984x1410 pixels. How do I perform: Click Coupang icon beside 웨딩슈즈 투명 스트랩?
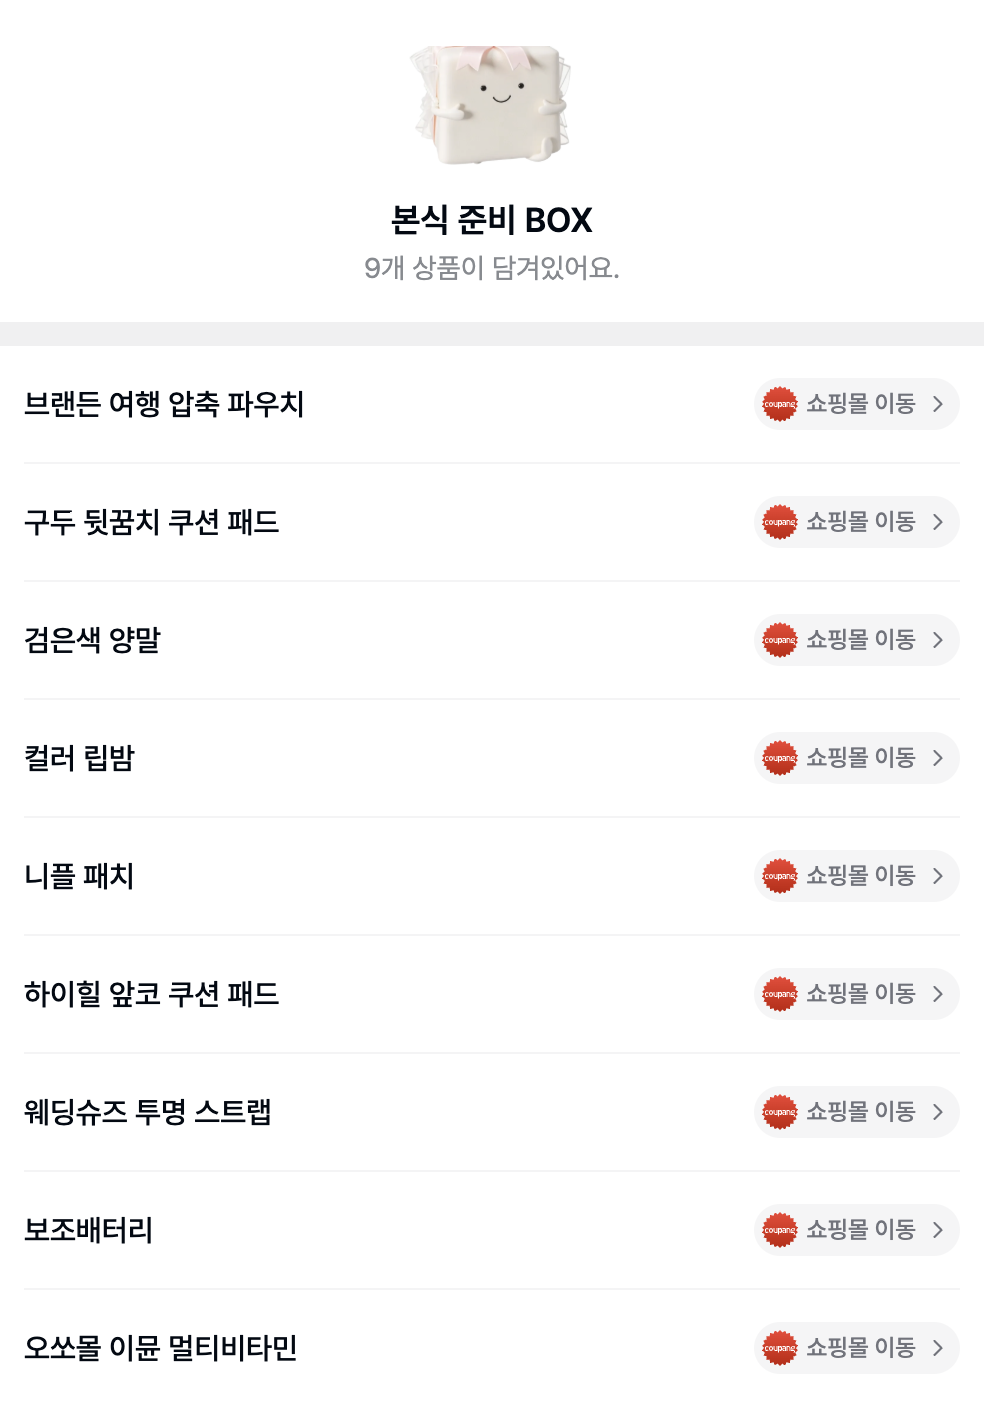tap(779, 1112)
